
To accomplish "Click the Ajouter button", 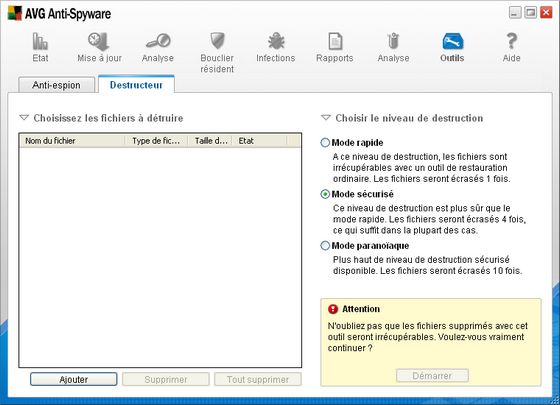I will 74,379.
